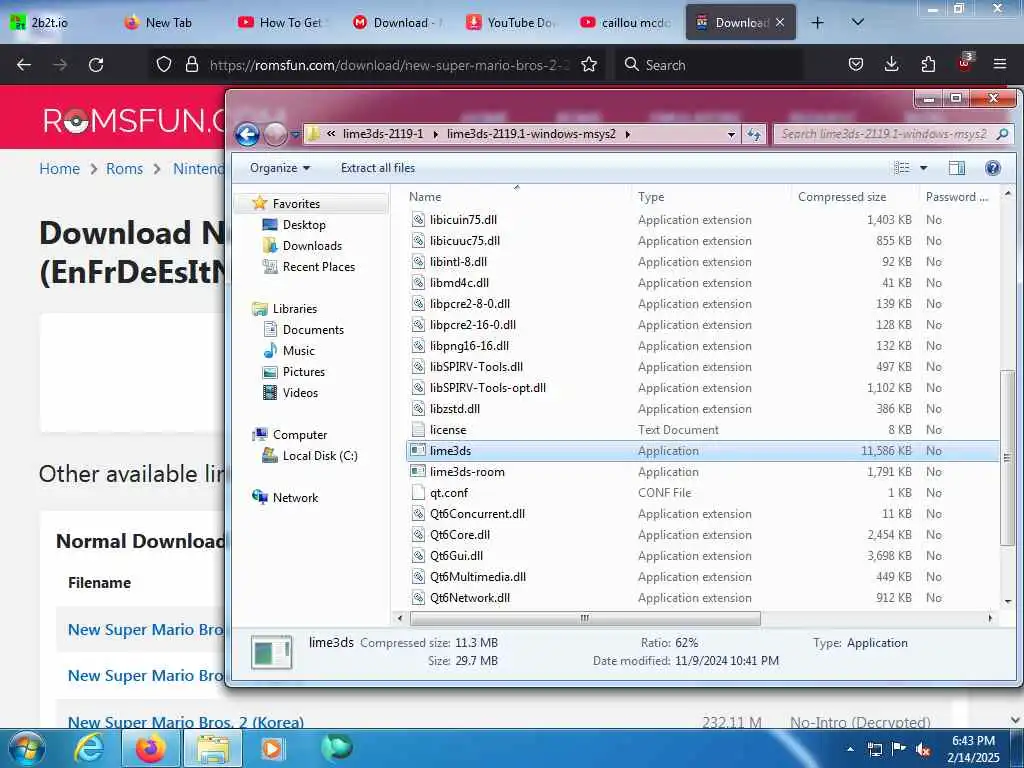Image resolution: width=1024 pixels, height=768 pixels.
Task: Open Windows Start menu
Action: click(x=27, y=748)
